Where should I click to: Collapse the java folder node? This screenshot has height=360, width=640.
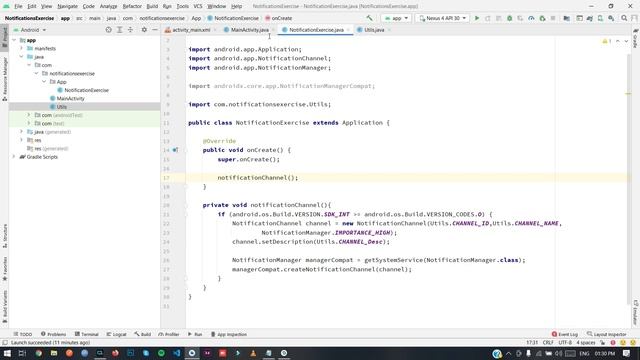click(x=22, y=57)
